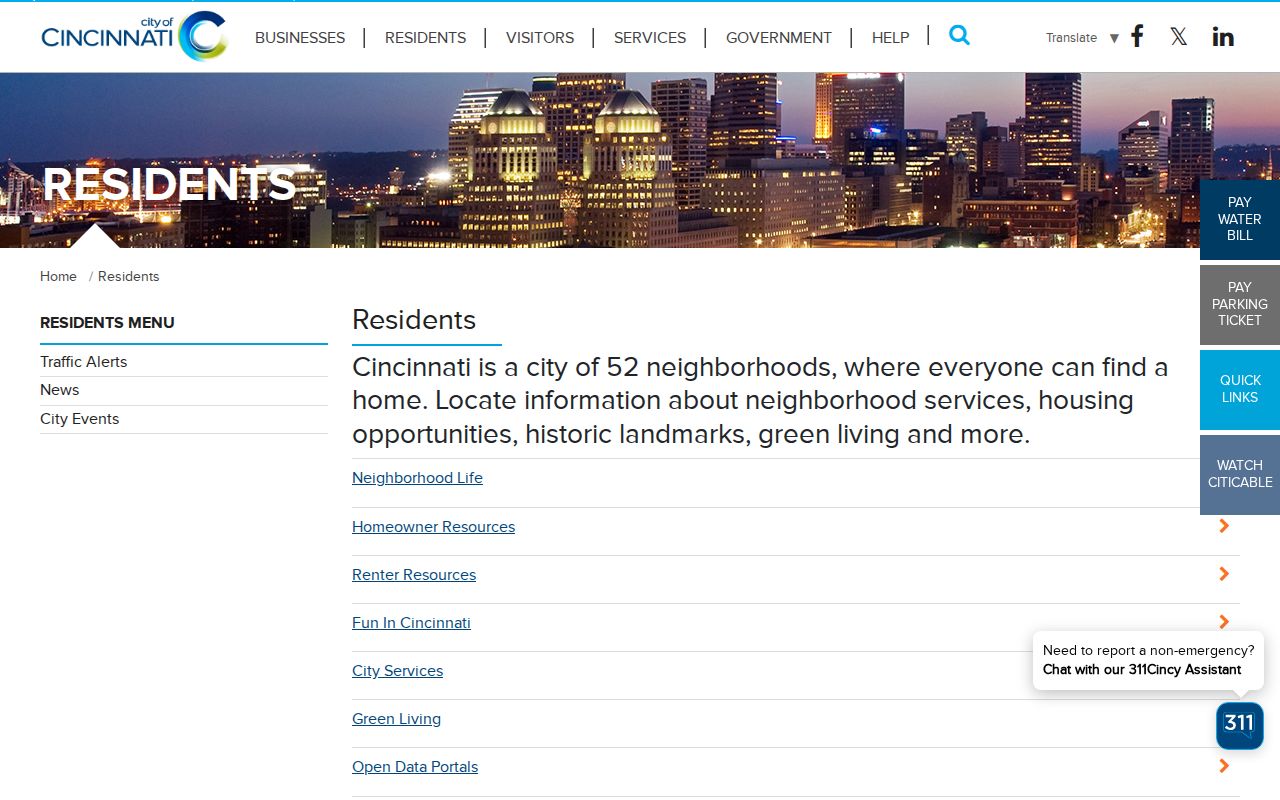Open the Businesses menu
This screenshot has width=1280, height=800.
(x=300, y=38)
